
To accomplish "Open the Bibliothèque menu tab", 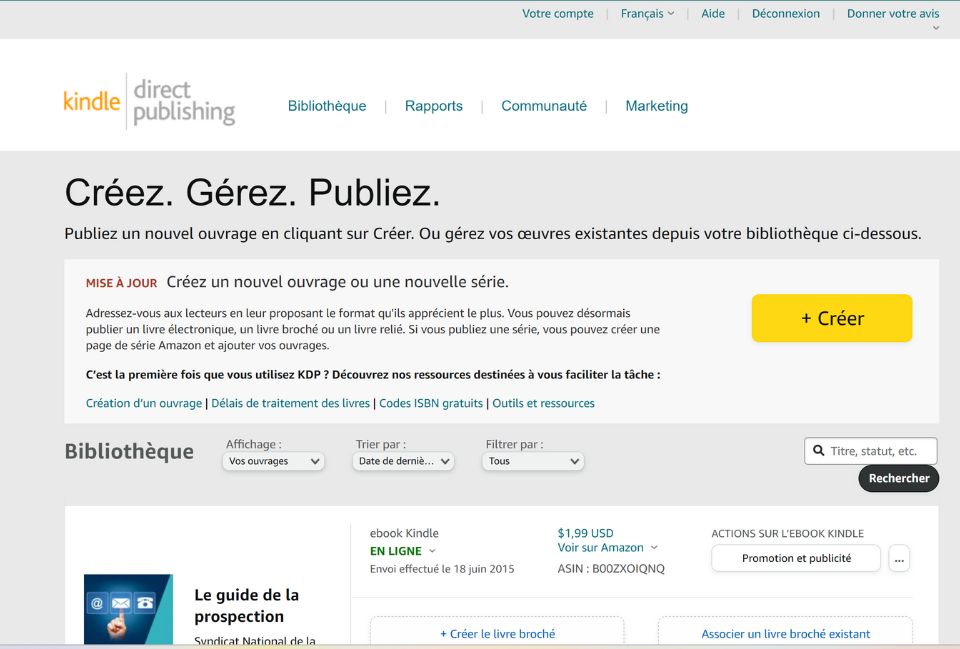I will tap(327, 106).
